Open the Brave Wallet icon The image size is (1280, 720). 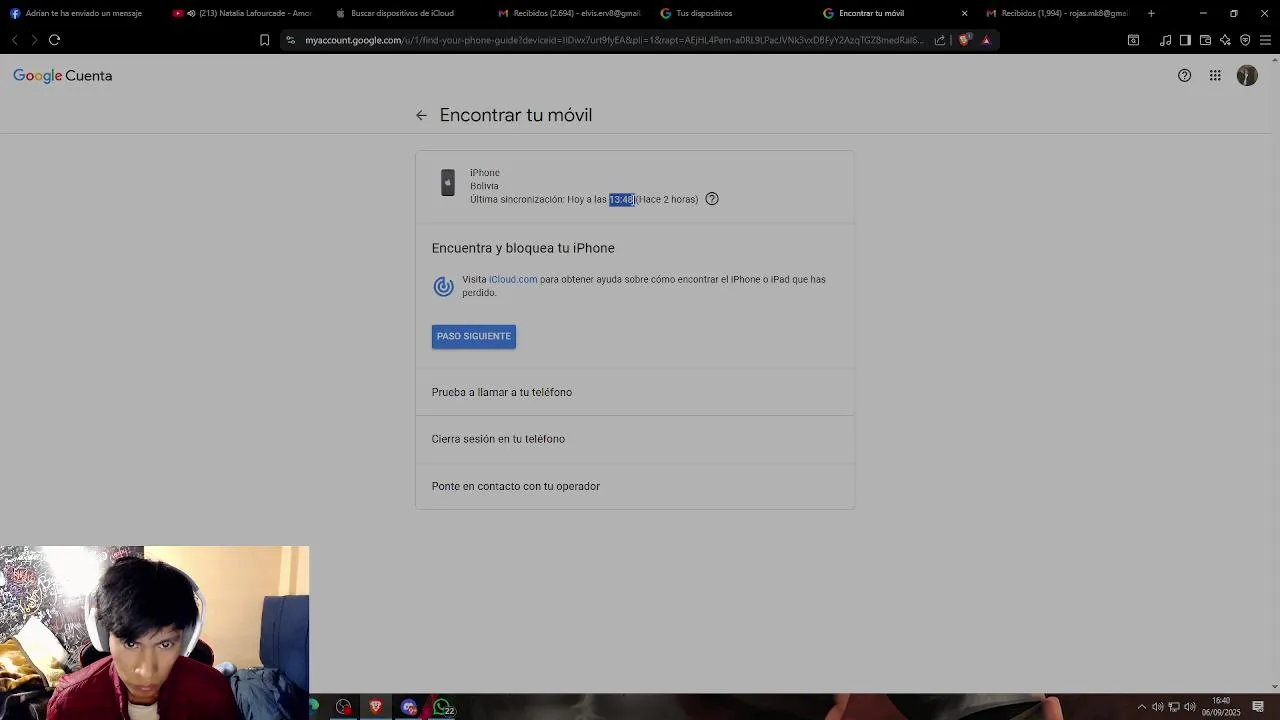point(1205,40)
